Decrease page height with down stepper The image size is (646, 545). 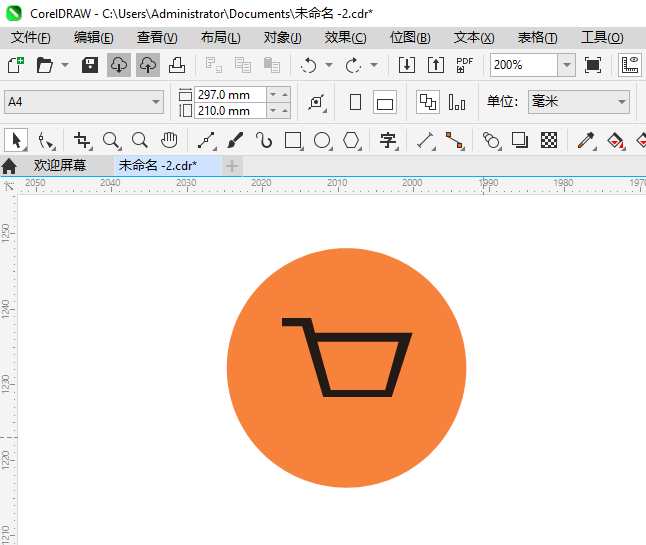coord(273,111)
